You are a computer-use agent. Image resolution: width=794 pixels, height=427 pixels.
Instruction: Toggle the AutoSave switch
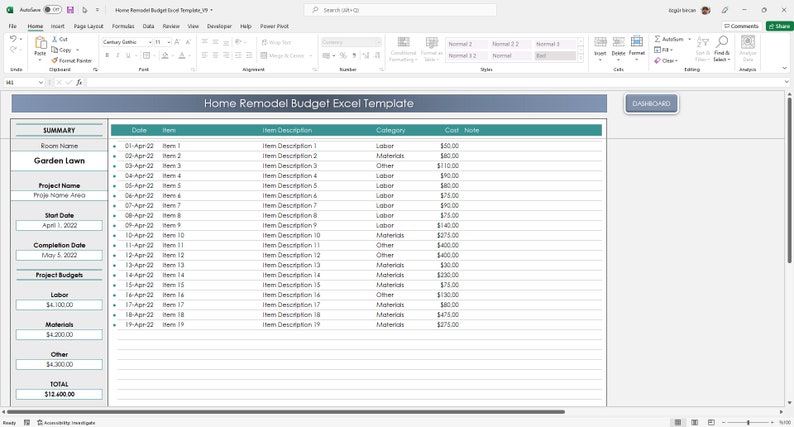(52, 10)
